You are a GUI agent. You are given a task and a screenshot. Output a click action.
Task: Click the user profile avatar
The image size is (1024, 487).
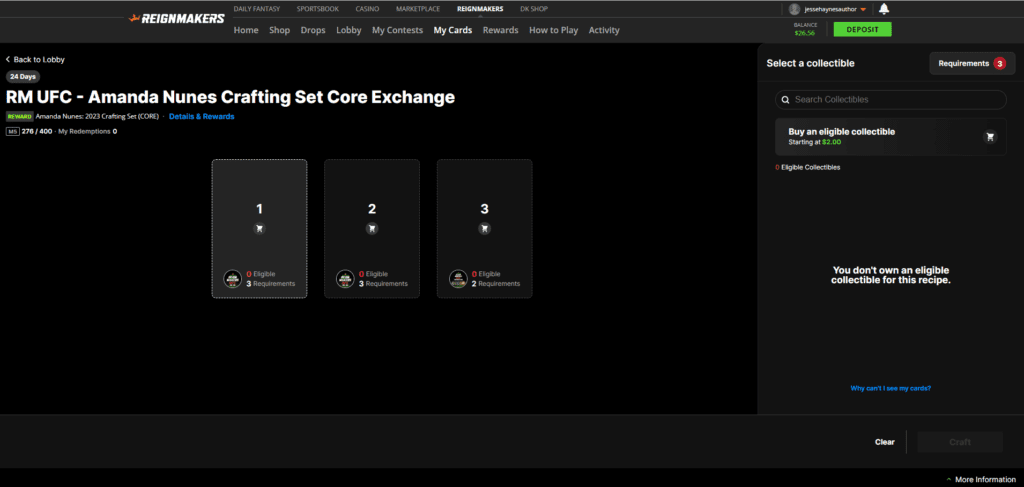(794, 9)
